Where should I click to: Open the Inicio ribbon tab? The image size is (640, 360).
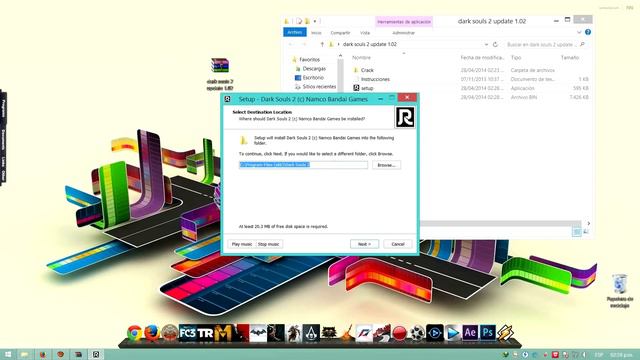[316, 33]
